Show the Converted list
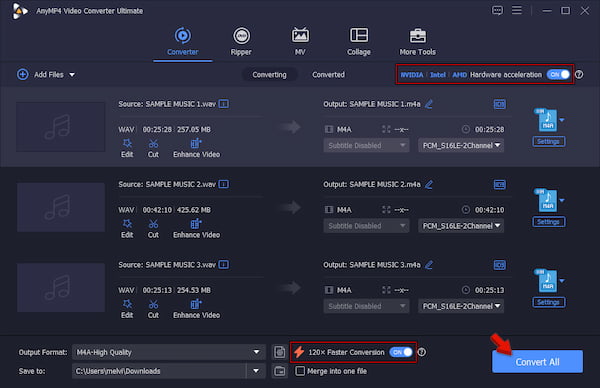Image resolution: width=600 pixels, height=388 pixels. [328, 75]
